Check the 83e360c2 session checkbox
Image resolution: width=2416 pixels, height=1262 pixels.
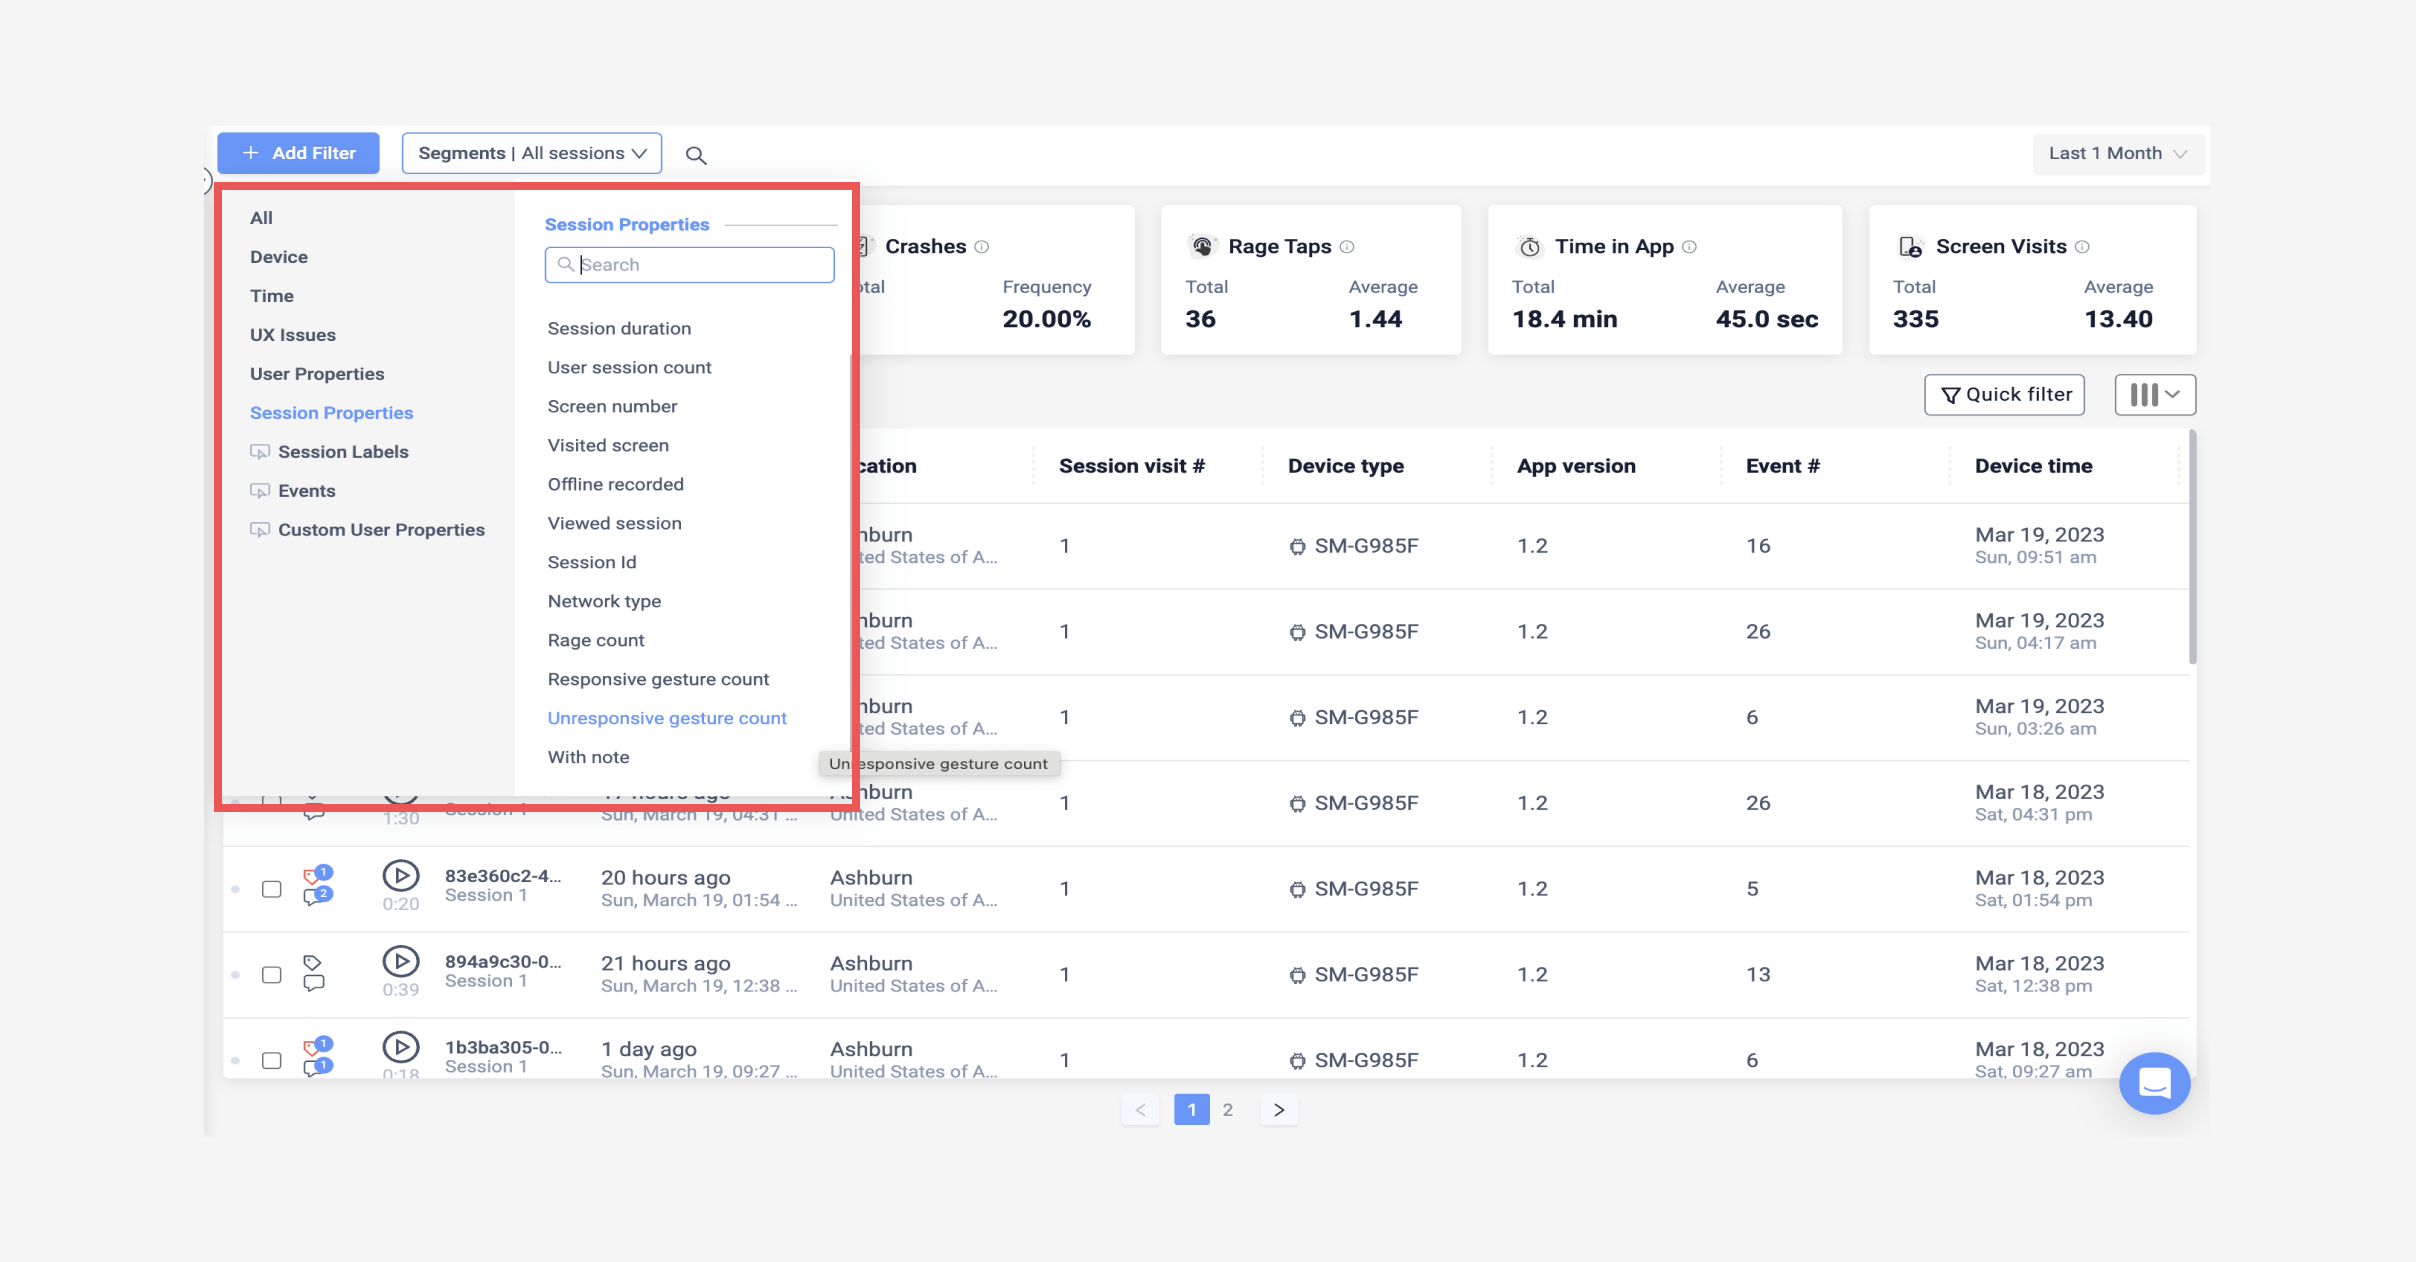272,889
